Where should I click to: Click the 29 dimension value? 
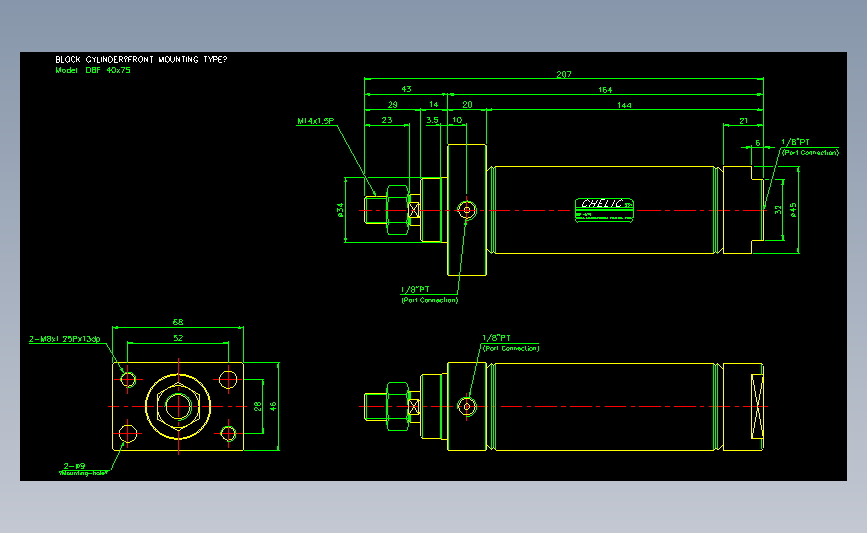pyautogui.click(x=393, y=104)
